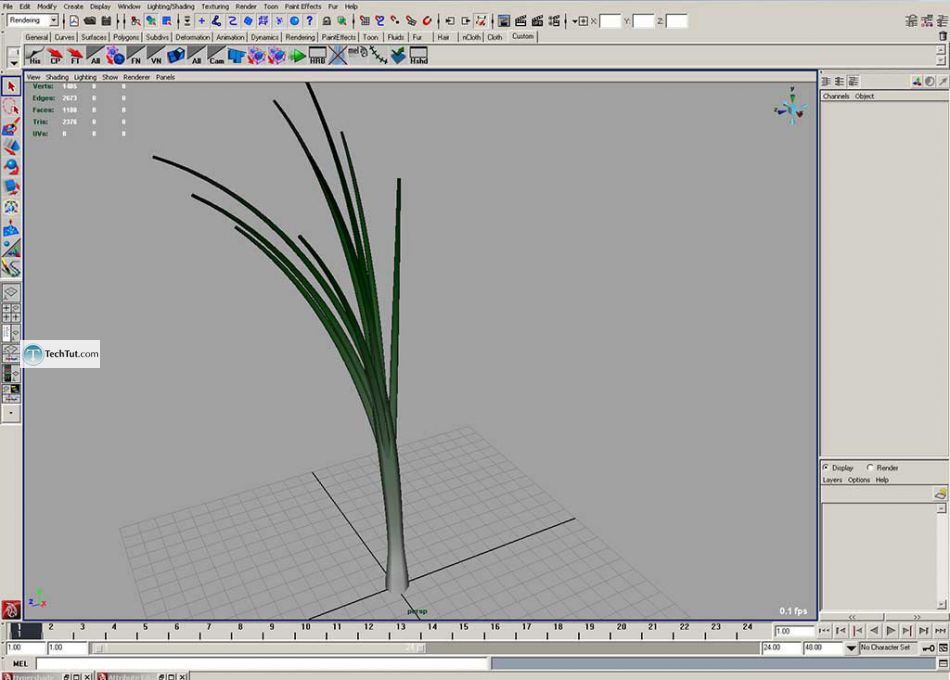Click the trash can shelf icon

(x=941, y=37)
